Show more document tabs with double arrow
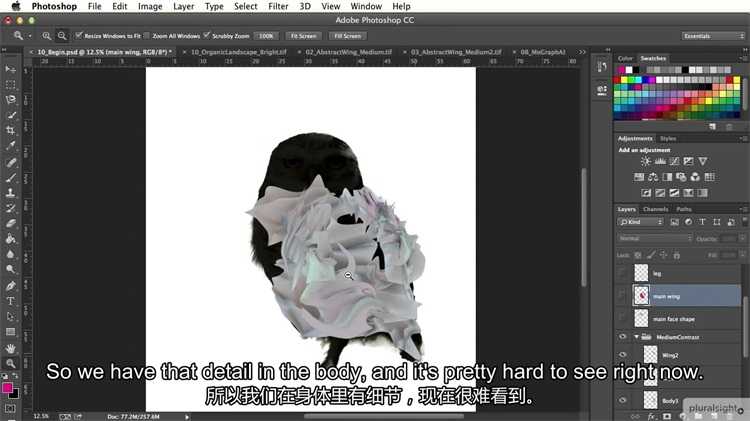750x421 pixels. click(582, 52)
